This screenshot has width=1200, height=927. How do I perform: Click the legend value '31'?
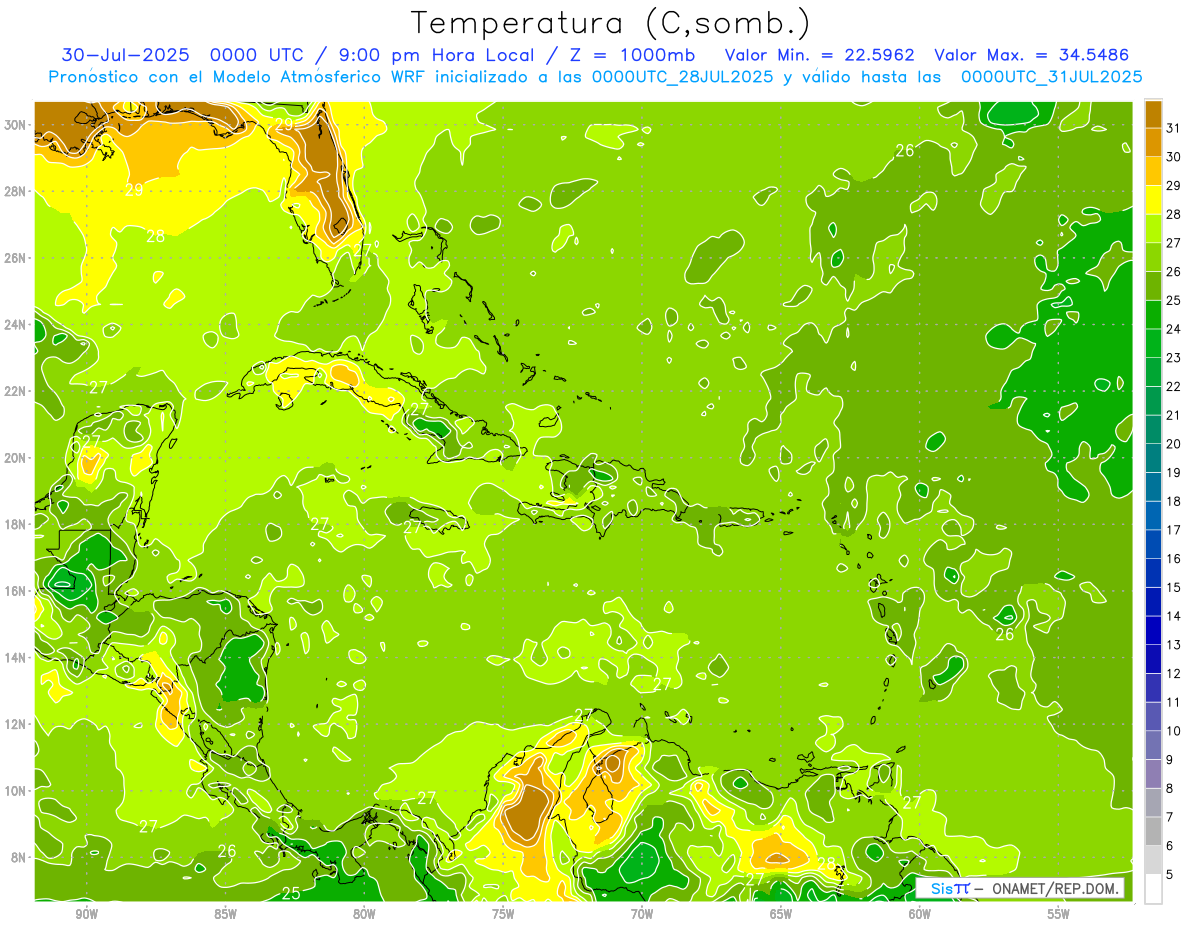pos(1173,128)
